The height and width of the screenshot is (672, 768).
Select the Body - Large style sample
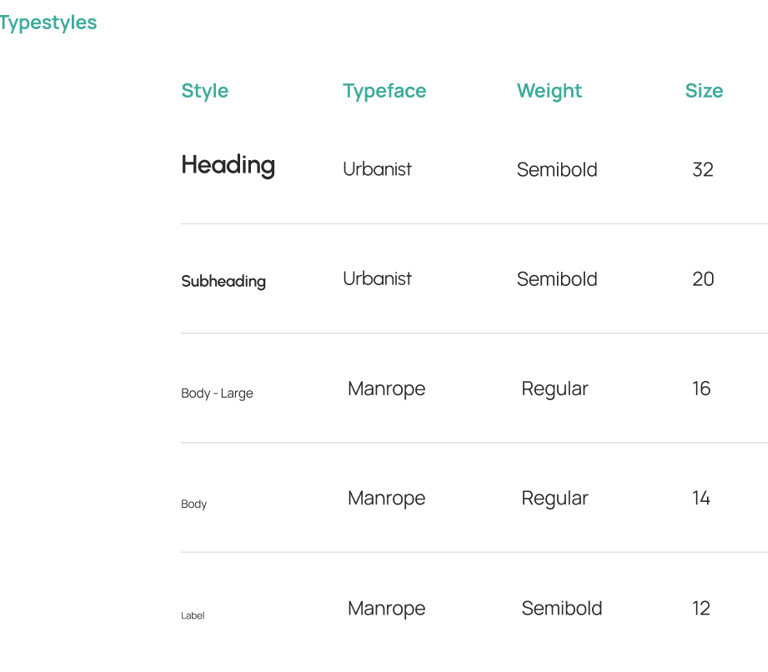click(x=217, y=393)
